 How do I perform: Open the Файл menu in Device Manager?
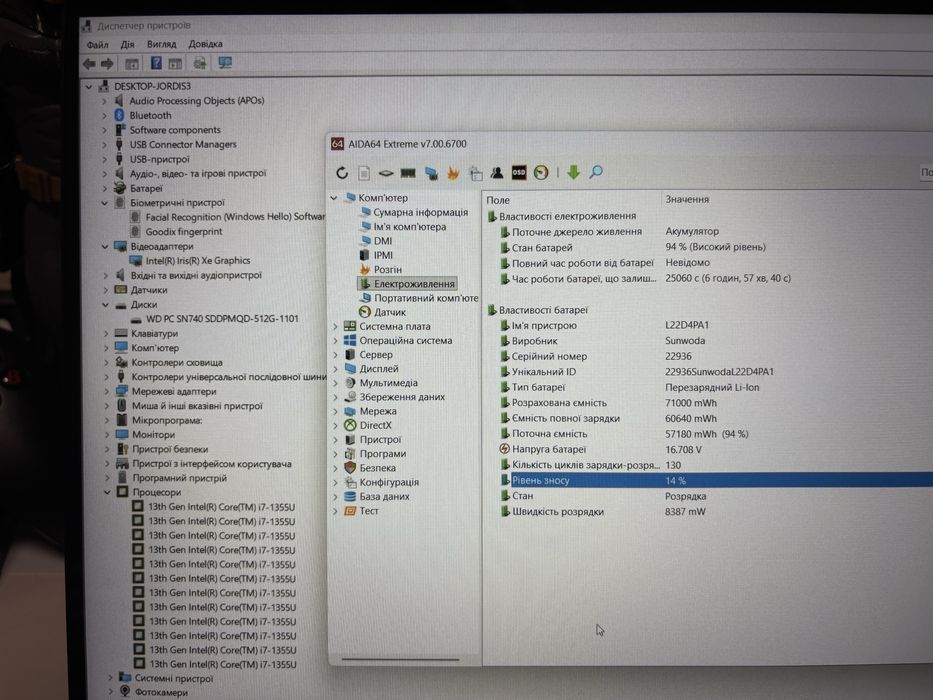(97, 45)
